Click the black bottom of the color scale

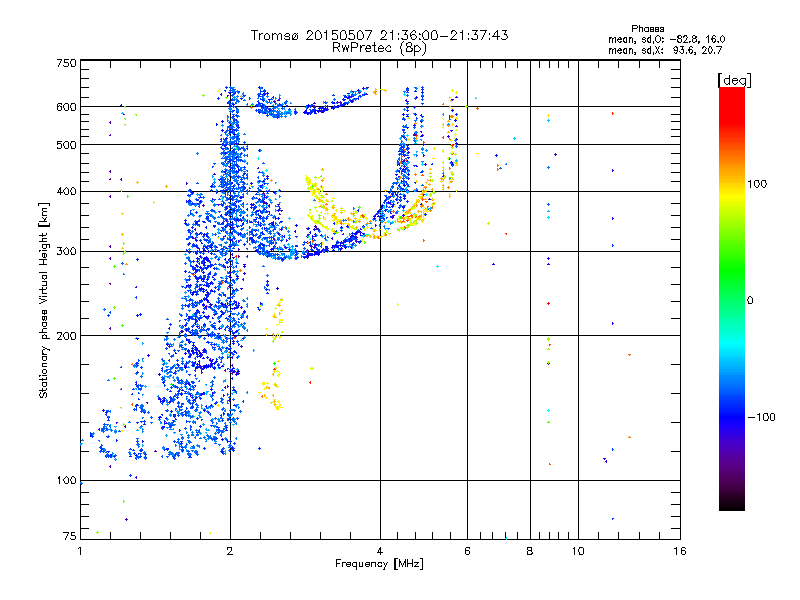pos(732,503)
